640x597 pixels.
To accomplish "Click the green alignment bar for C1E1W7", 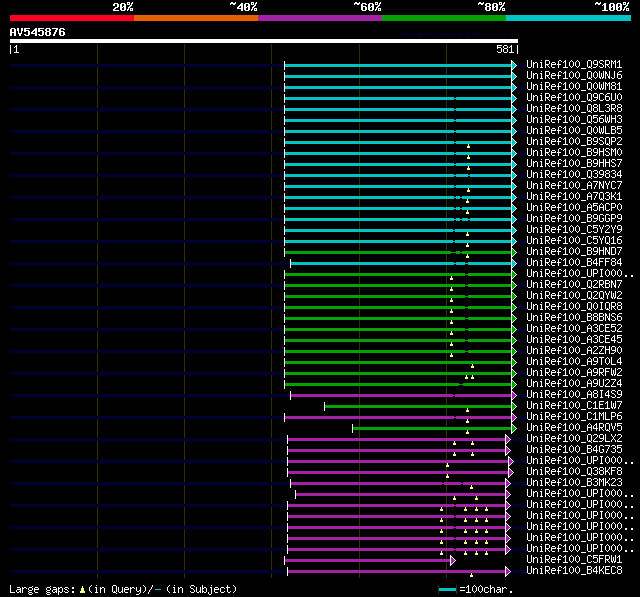I will coord(420,406).
